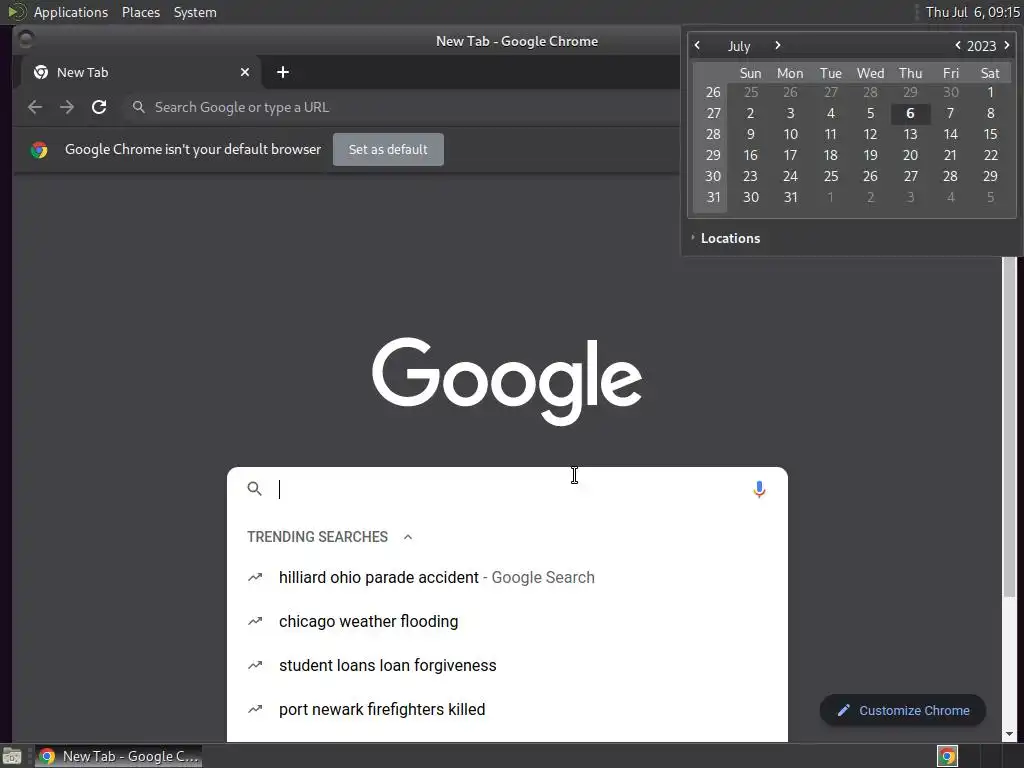Select July 14 in the calendar
The image size is (1024, 768).
(x=950, y=134)
